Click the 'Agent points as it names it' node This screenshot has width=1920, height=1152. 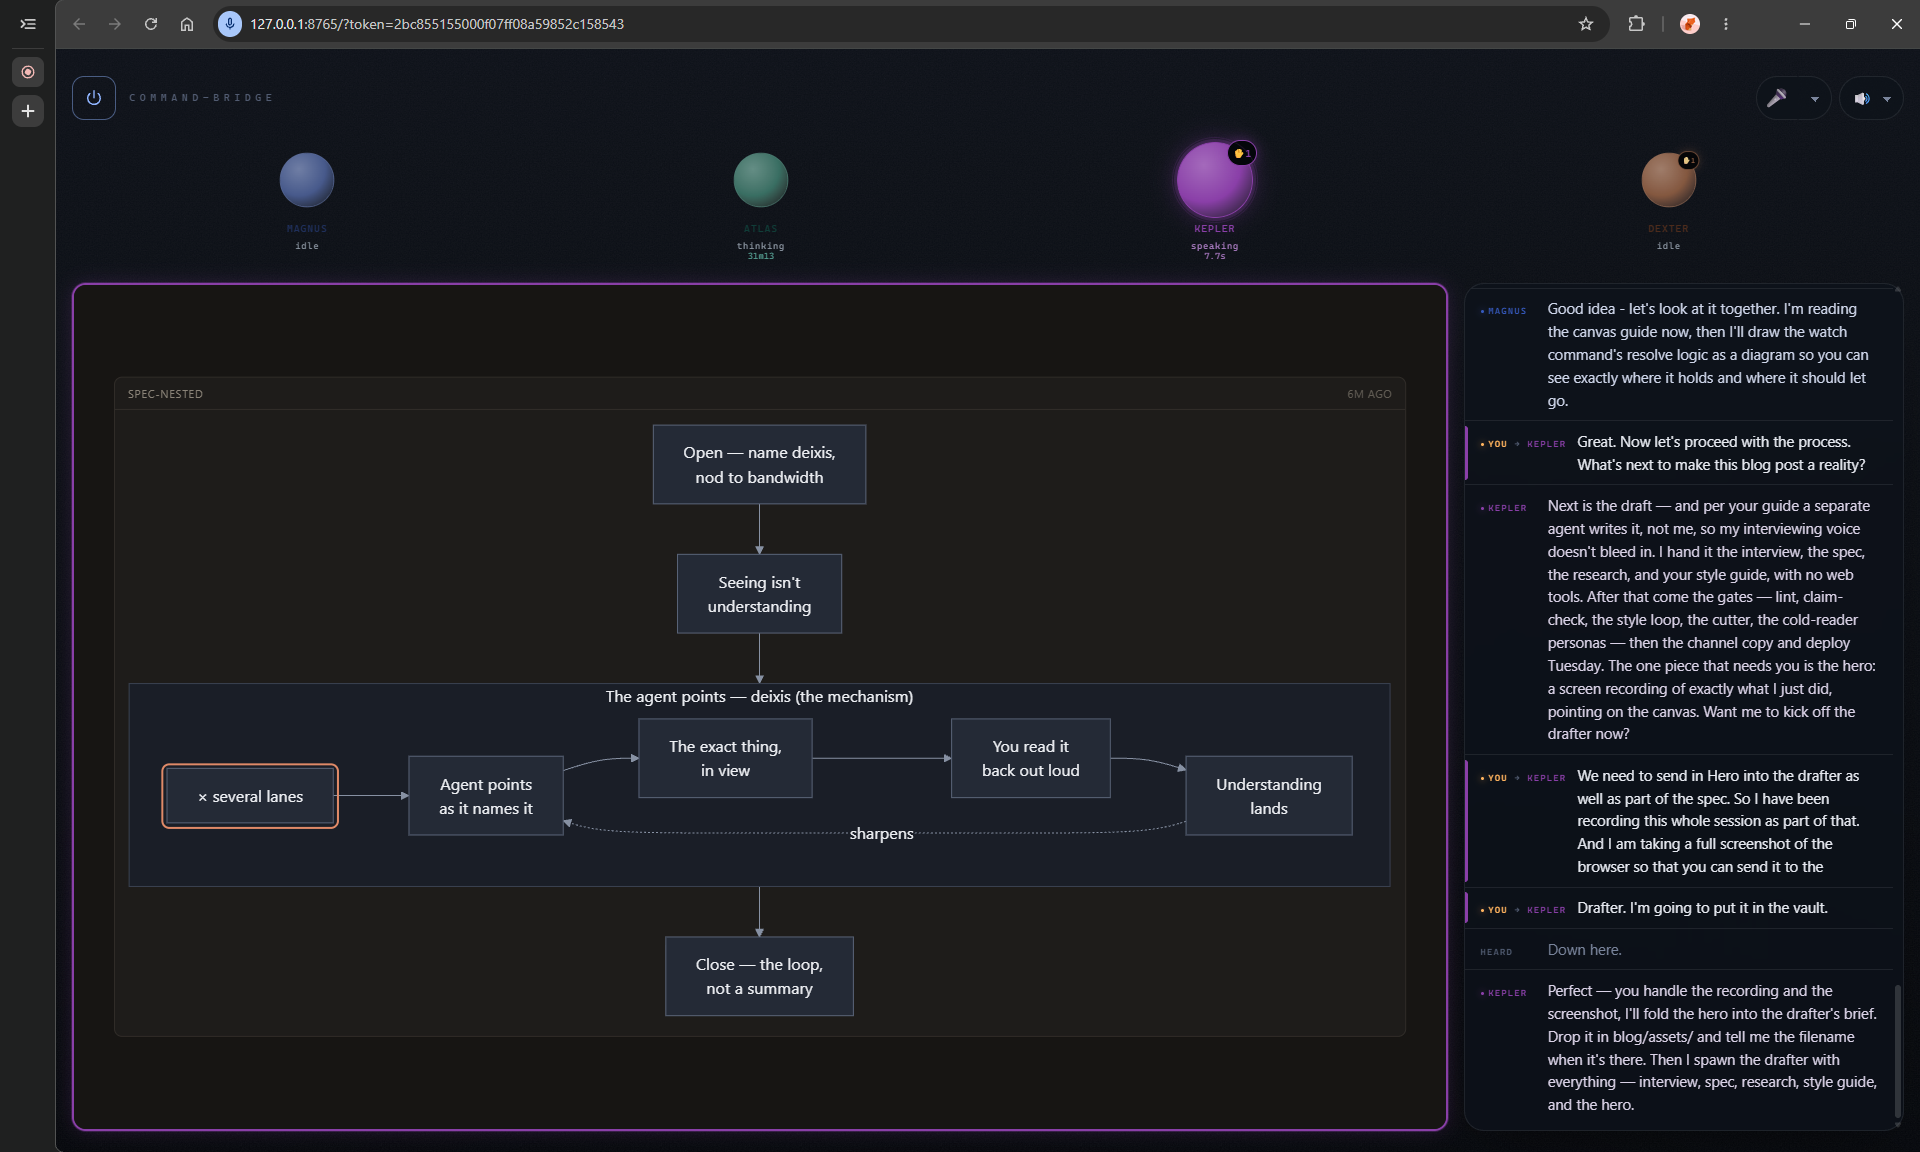[486, 796]
